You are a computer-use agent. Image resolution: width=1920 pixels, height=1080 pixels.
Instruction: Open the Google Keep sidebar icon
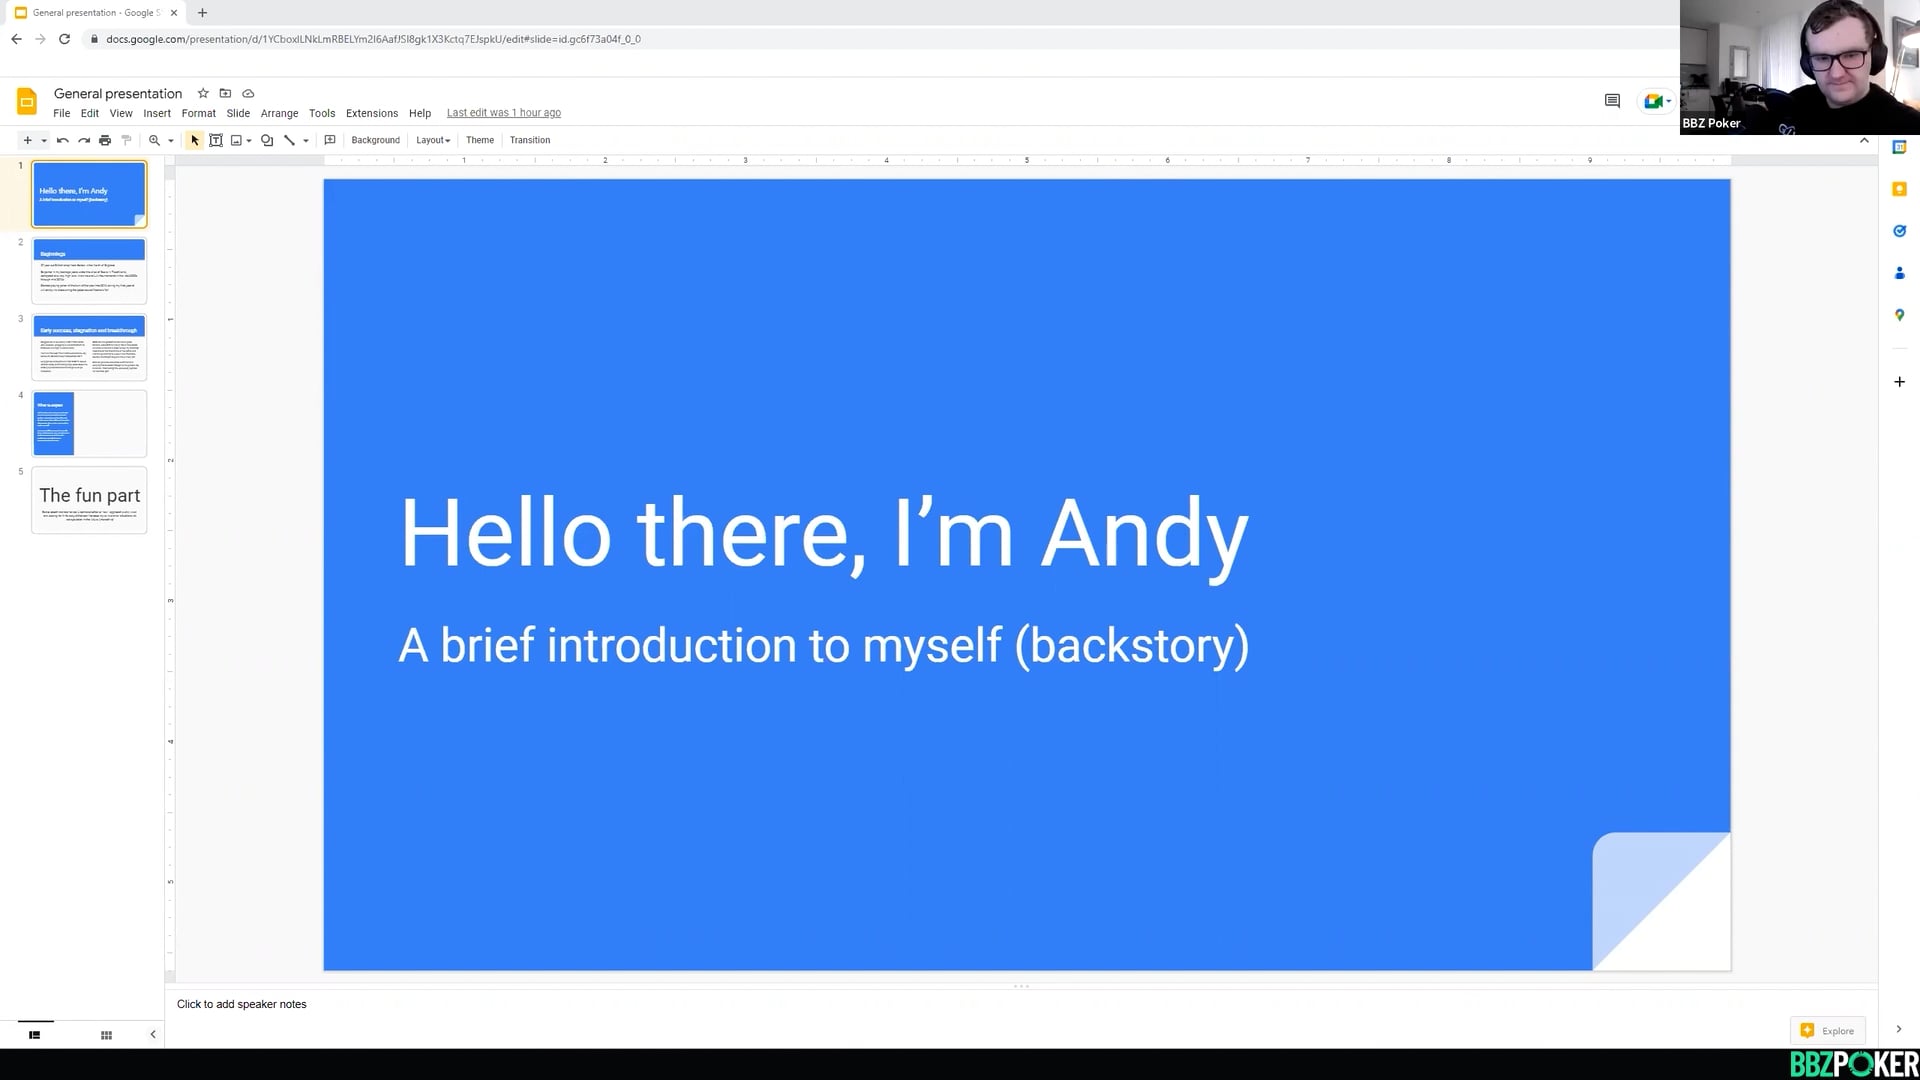[x=1899, y=189]
